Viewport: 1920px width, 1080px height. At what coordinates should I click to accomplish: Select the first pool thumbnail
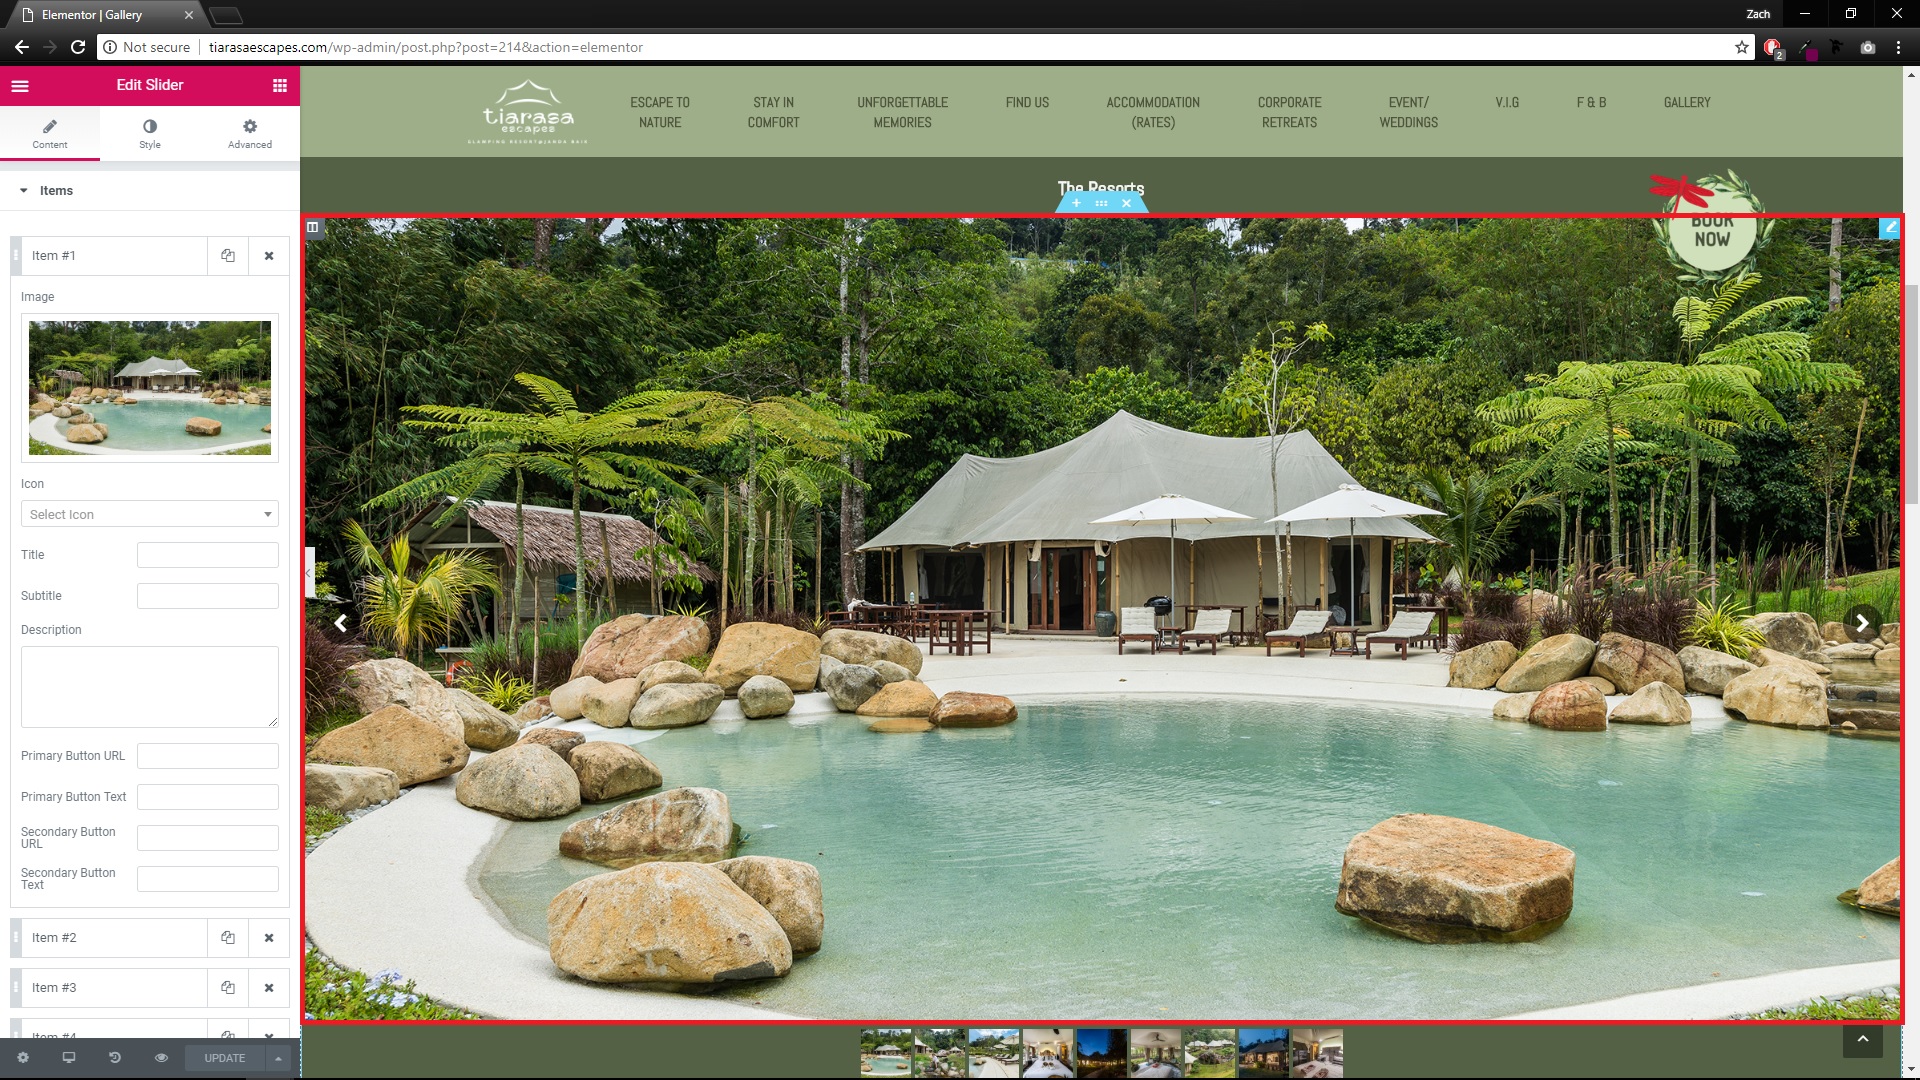[886, 1053]
